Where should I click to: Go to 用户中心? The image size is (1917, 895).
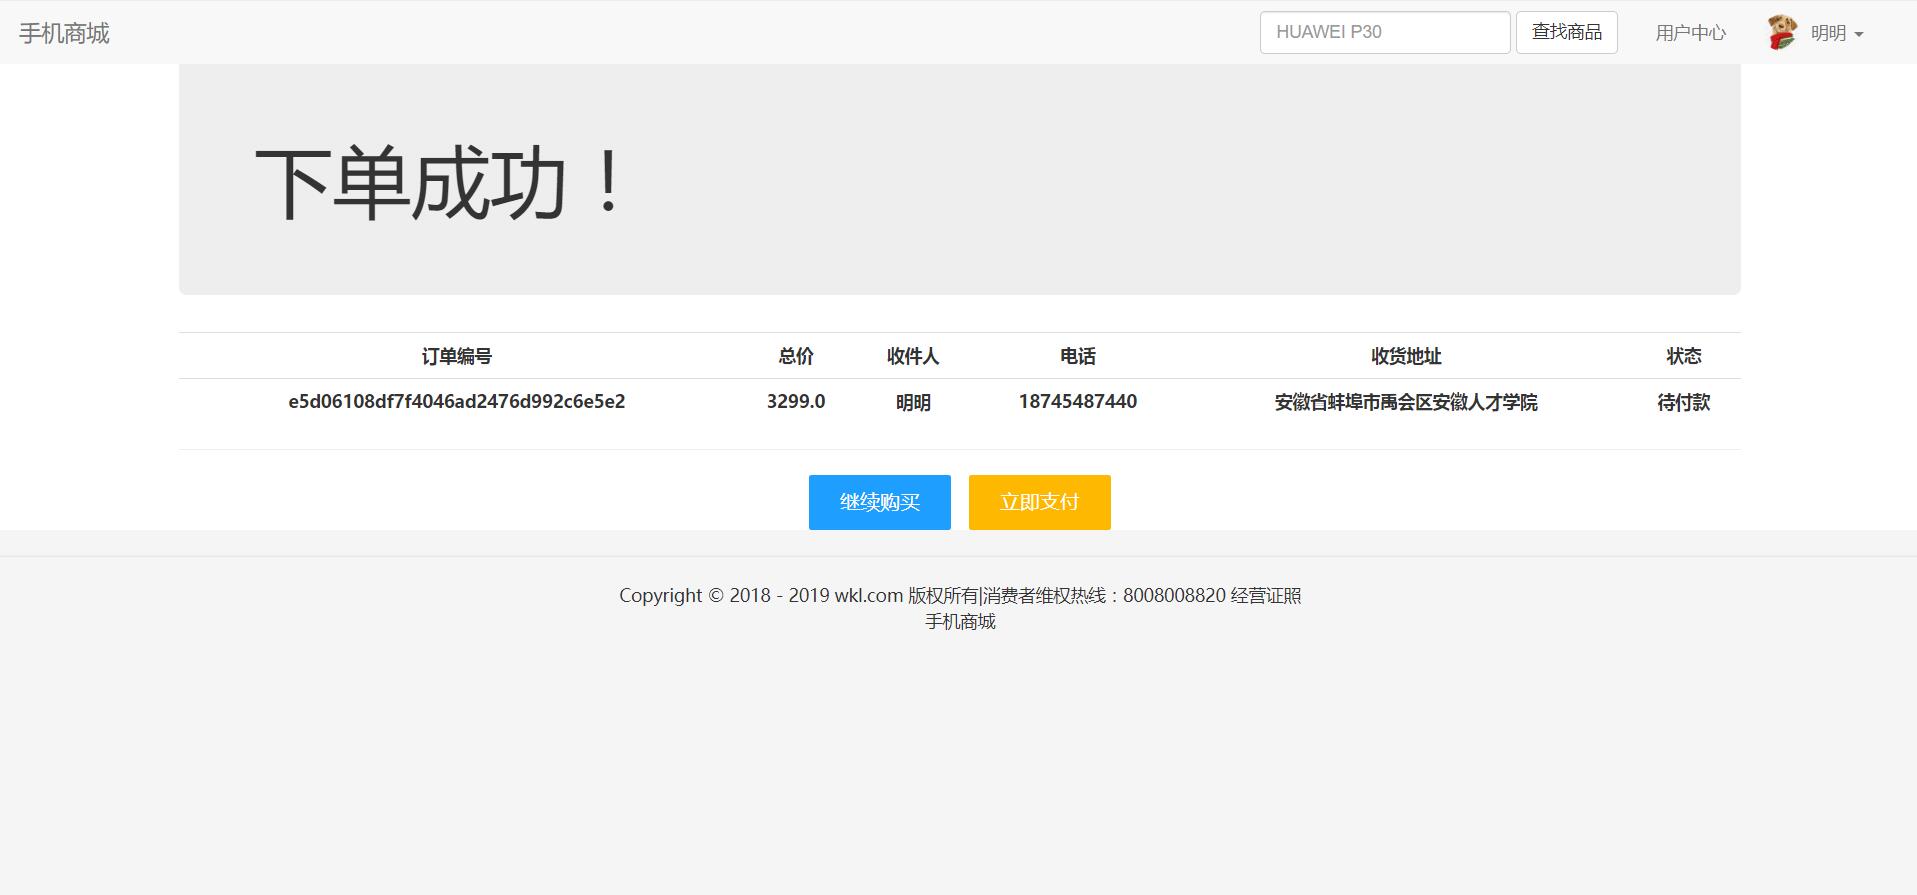[x=1690, y=33]
